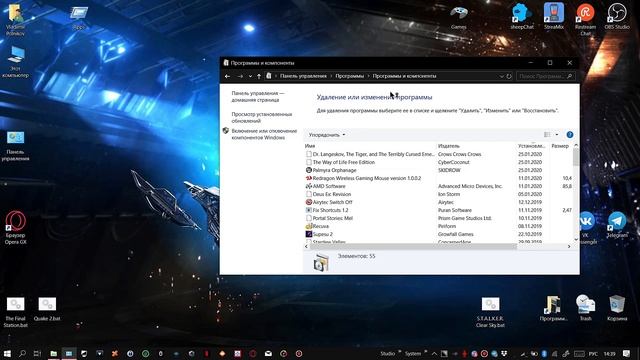
Task: Go back using the back arrow
Action: (227, 76)
